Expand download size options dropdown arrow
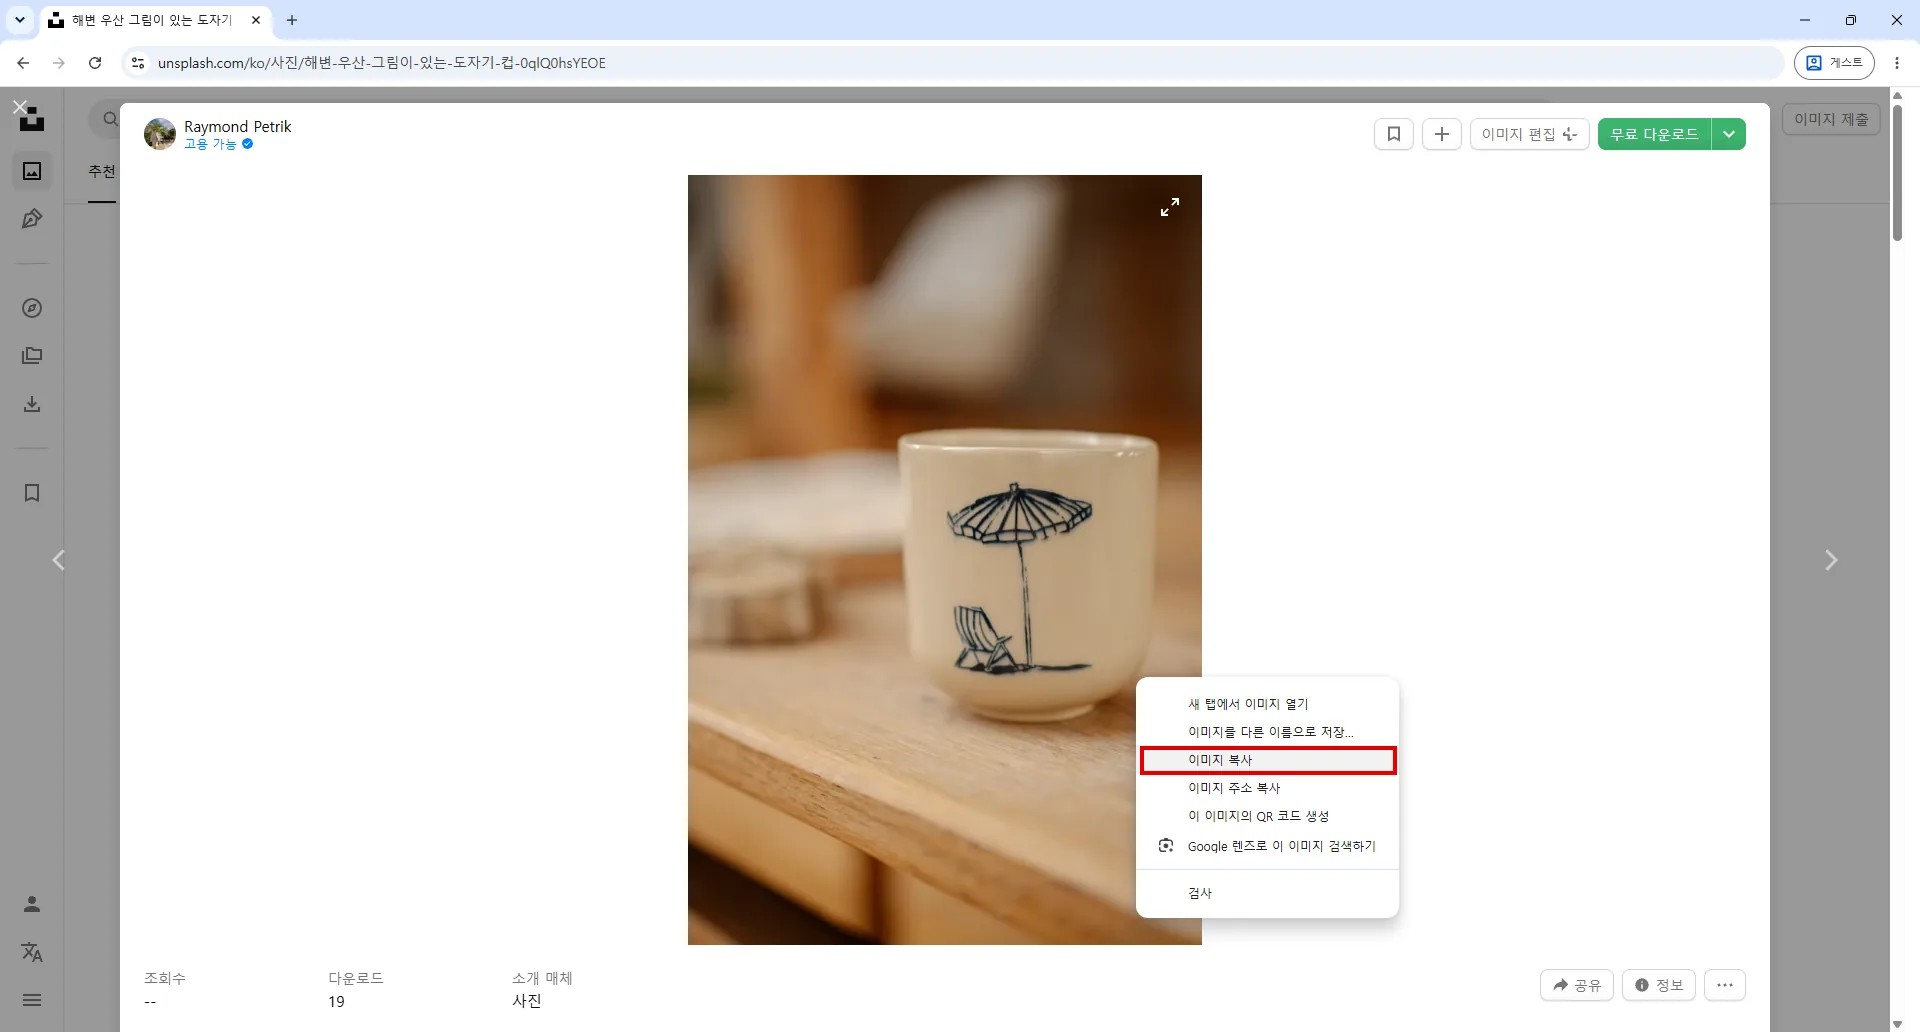 click(1729, 134)
